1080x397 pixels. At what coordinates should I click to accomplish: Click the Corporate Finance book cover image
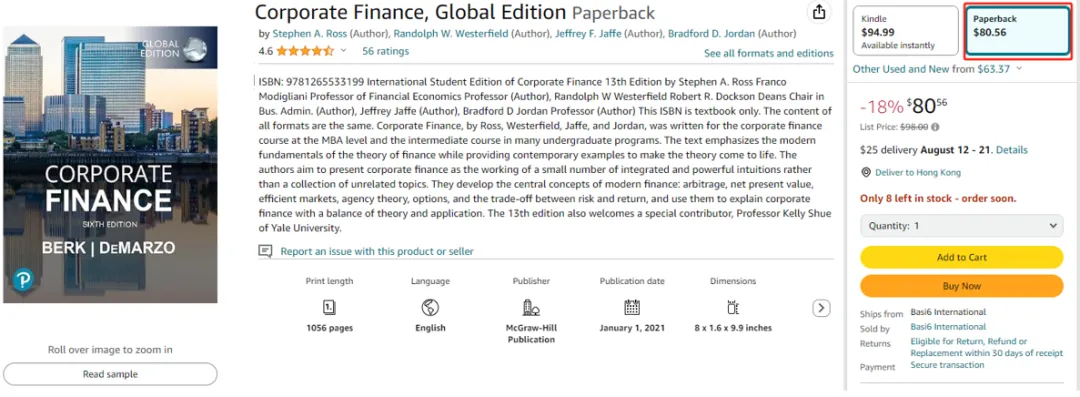click(110, 164)
